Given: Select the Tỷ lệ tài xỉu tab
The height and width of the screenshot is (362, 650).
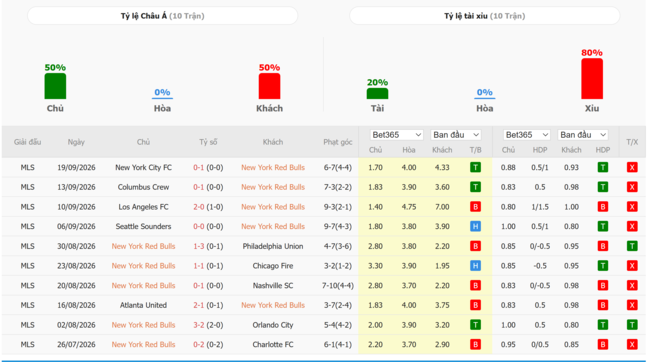Looking at the screenshot, I should point(485,16).
